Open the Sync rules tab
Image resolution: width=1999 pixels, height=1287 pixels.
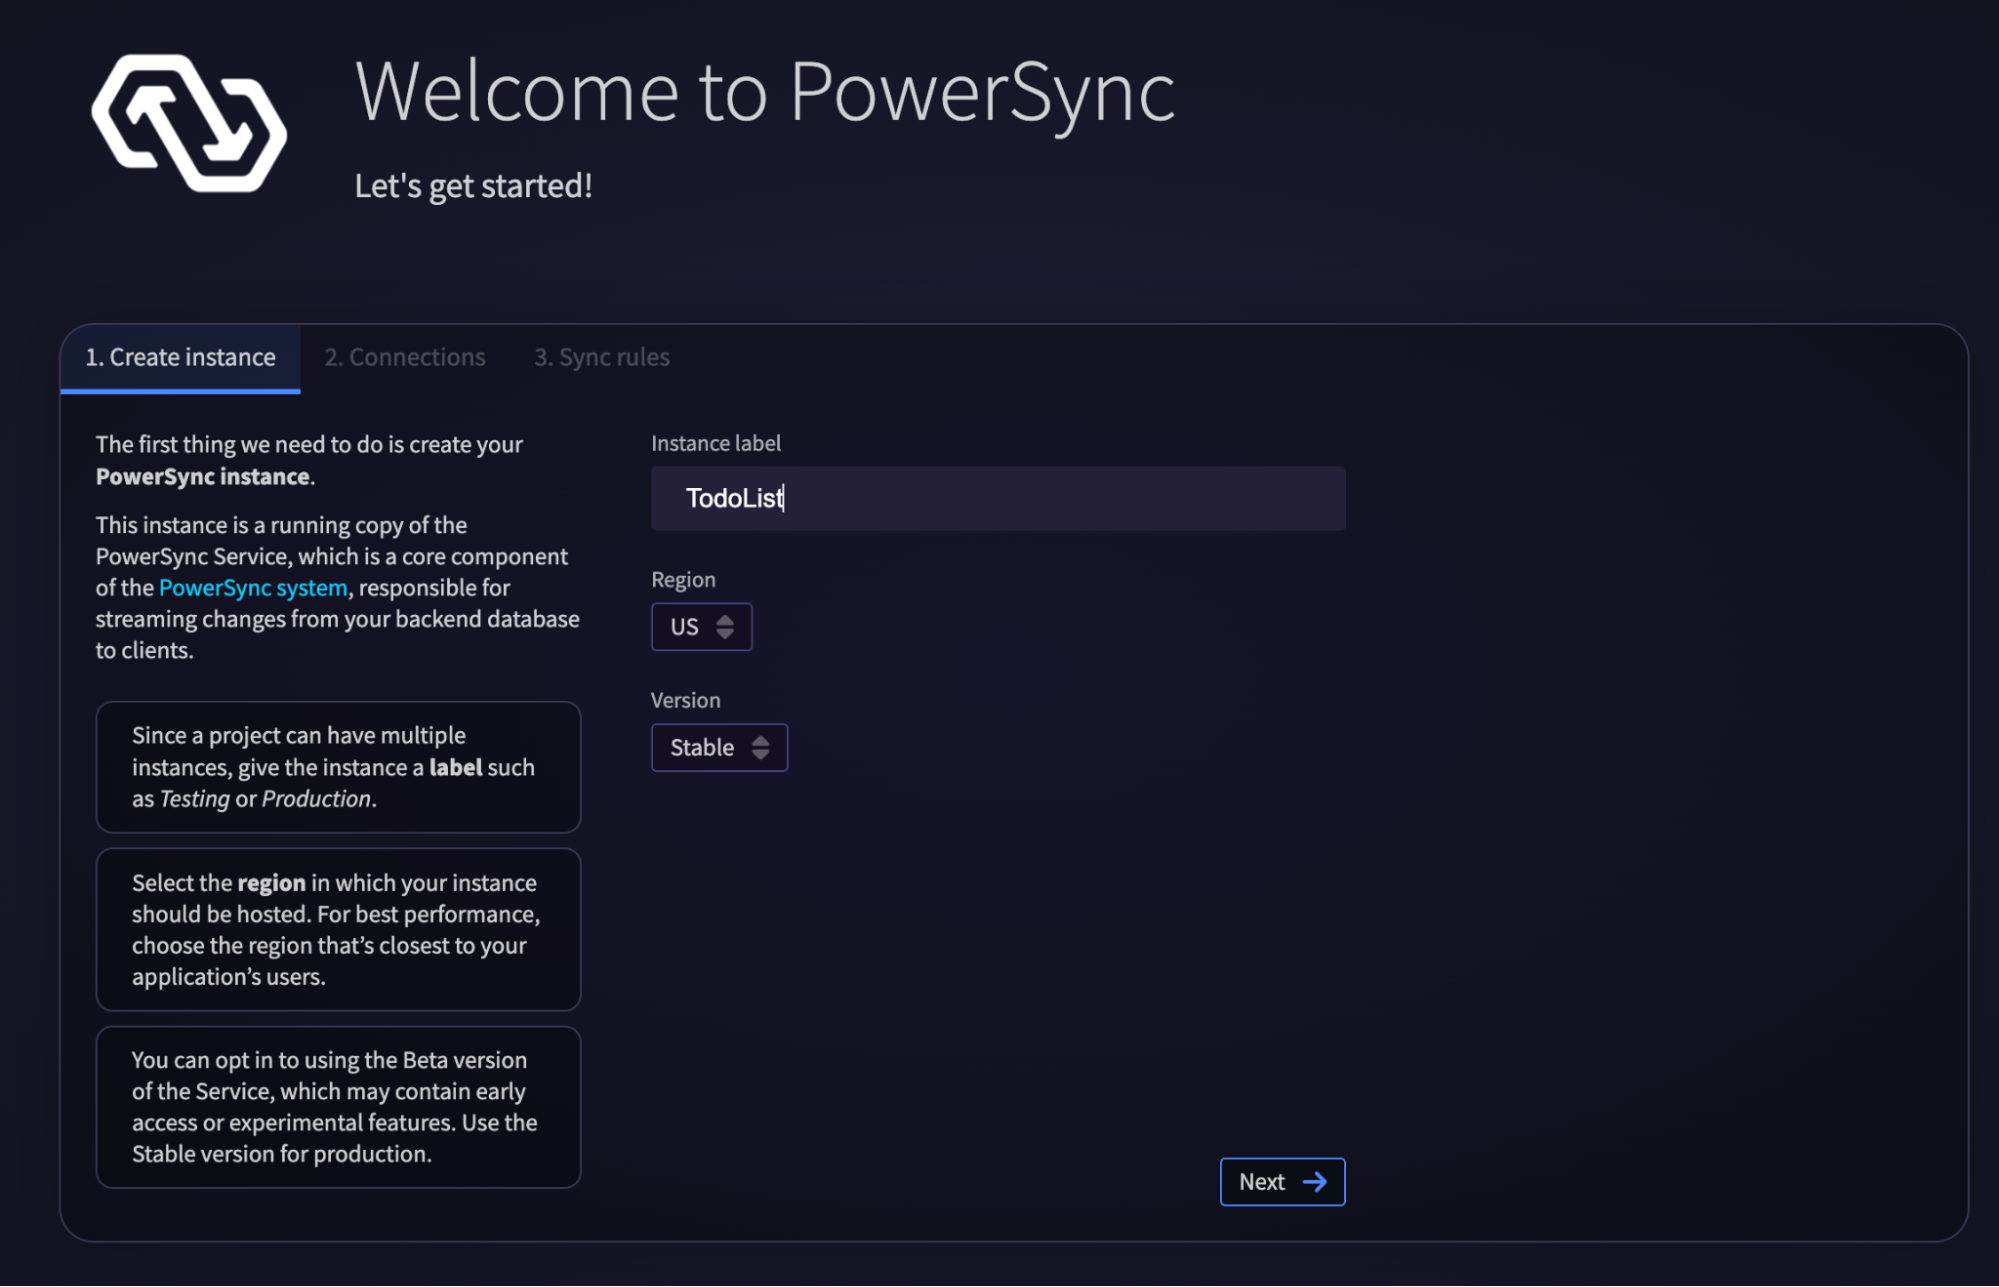click(602, 357)
